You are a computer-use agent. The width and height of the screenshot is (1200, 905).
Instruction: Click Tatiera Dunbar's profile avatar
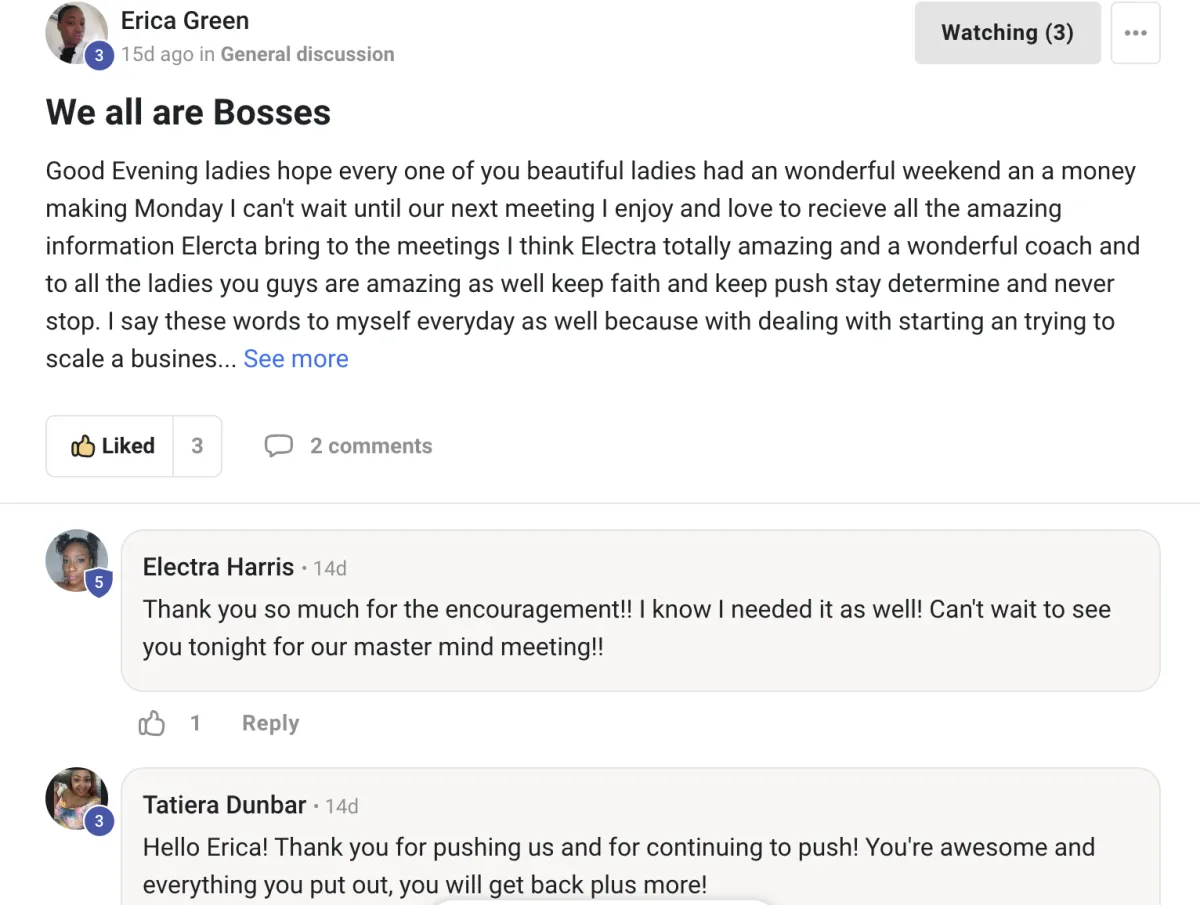(76, 798)
